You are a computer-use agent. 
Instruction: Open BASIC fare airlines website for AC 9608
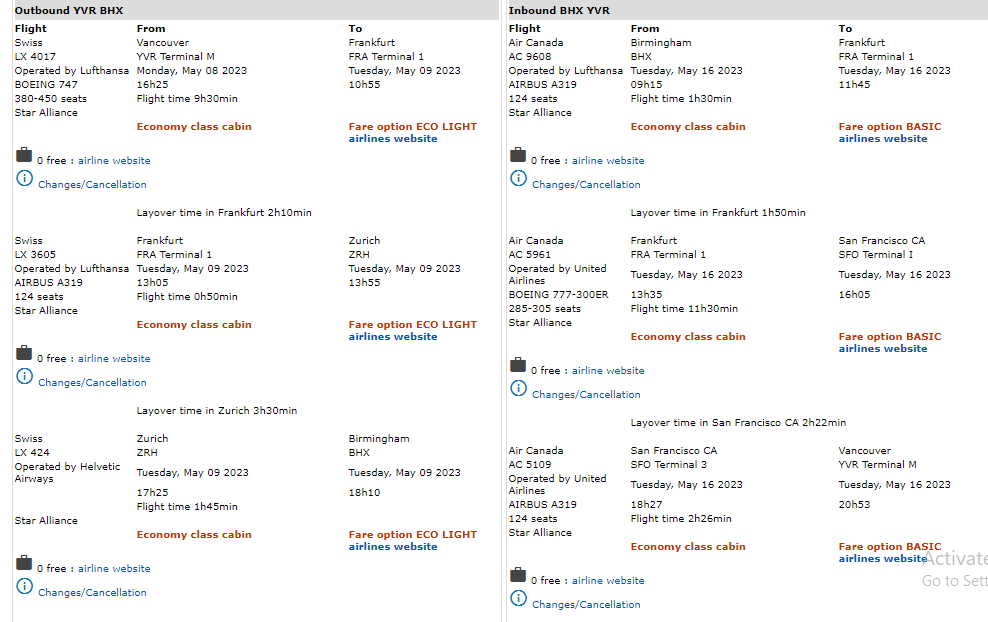(x=883, y=139)
